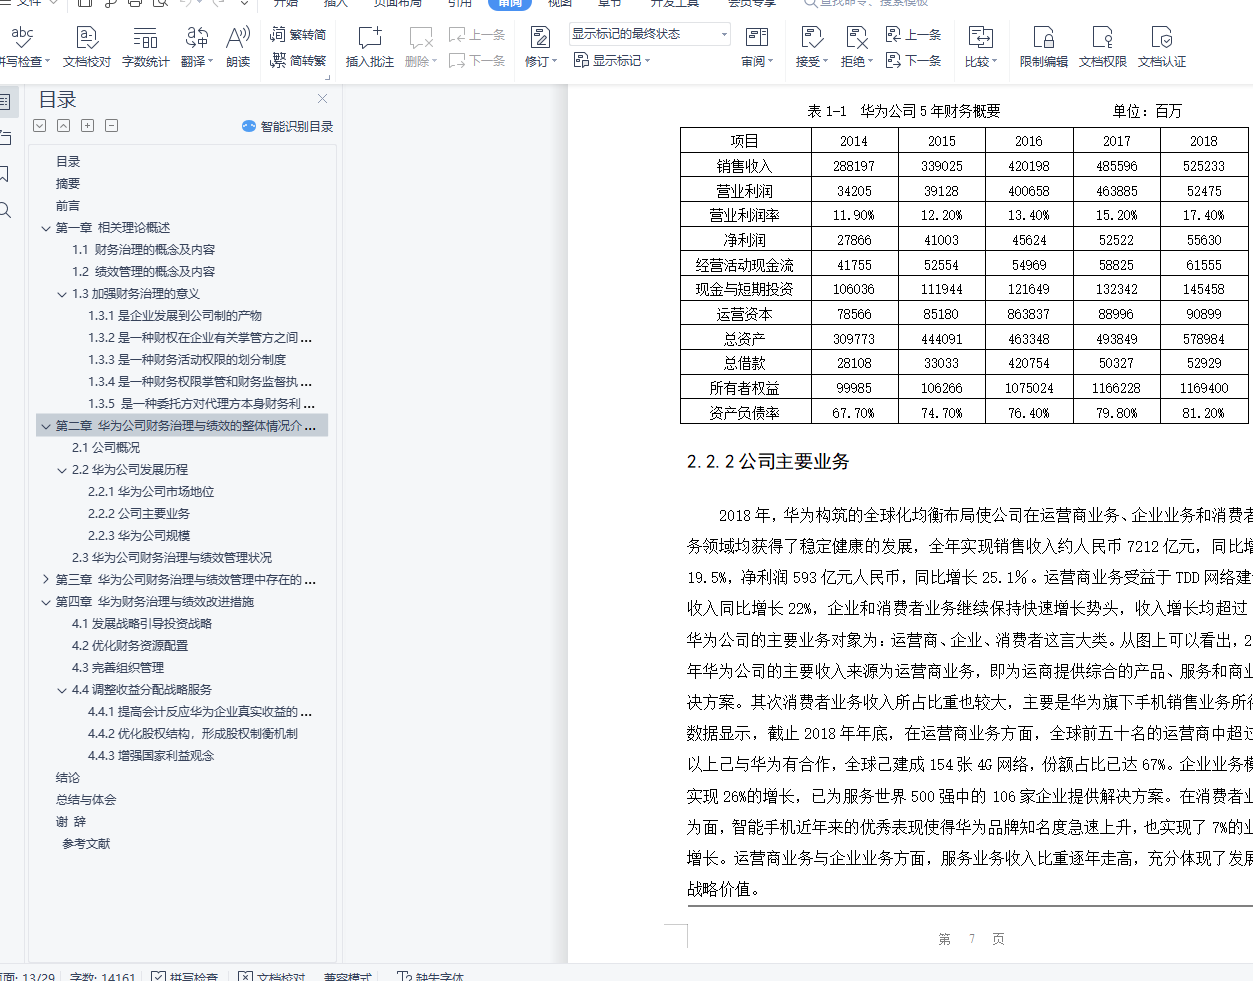Jump to 2.2.2 公司主要业务 heading
Screen dimensions: 1253x981
pos(139,514)
